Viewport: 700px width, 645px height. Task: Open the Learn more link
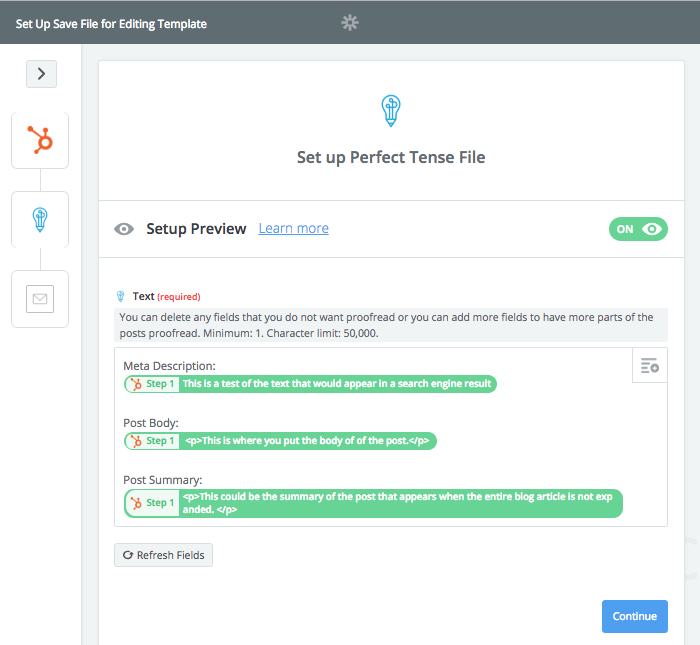293,228
